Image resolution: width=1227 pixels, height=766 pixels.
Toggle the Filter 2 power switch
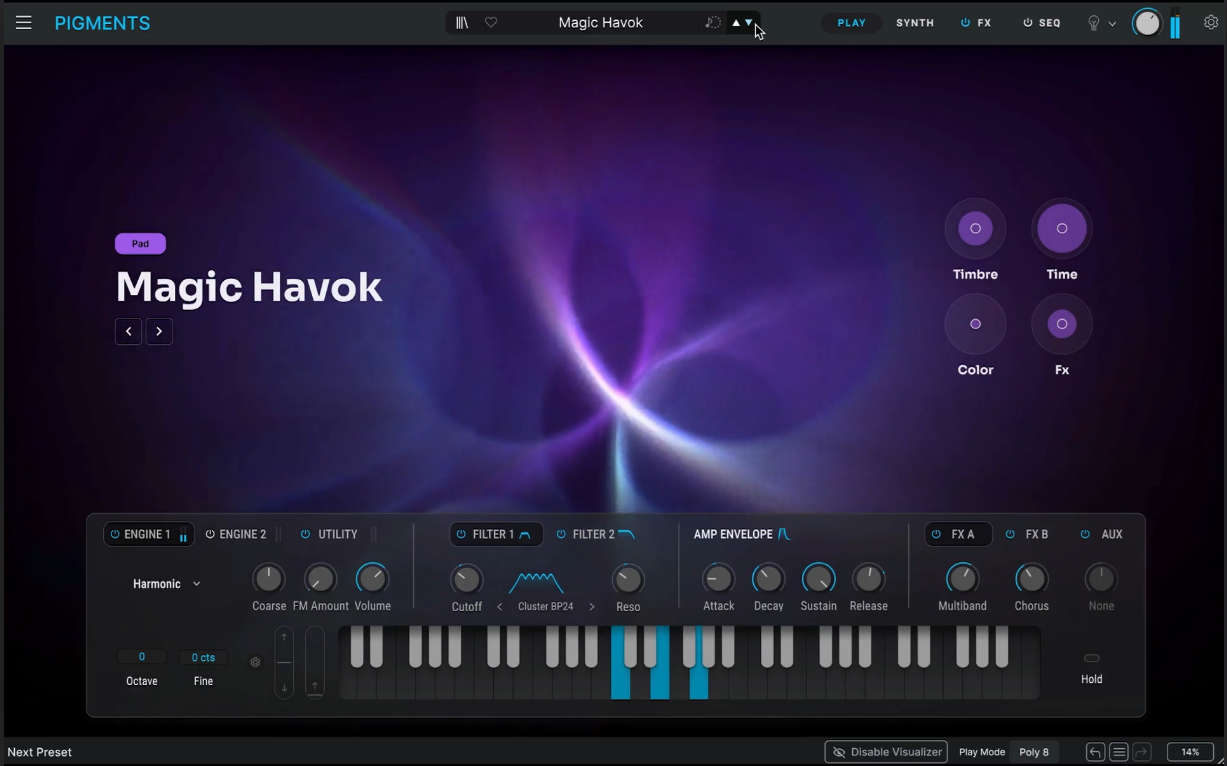561,535
